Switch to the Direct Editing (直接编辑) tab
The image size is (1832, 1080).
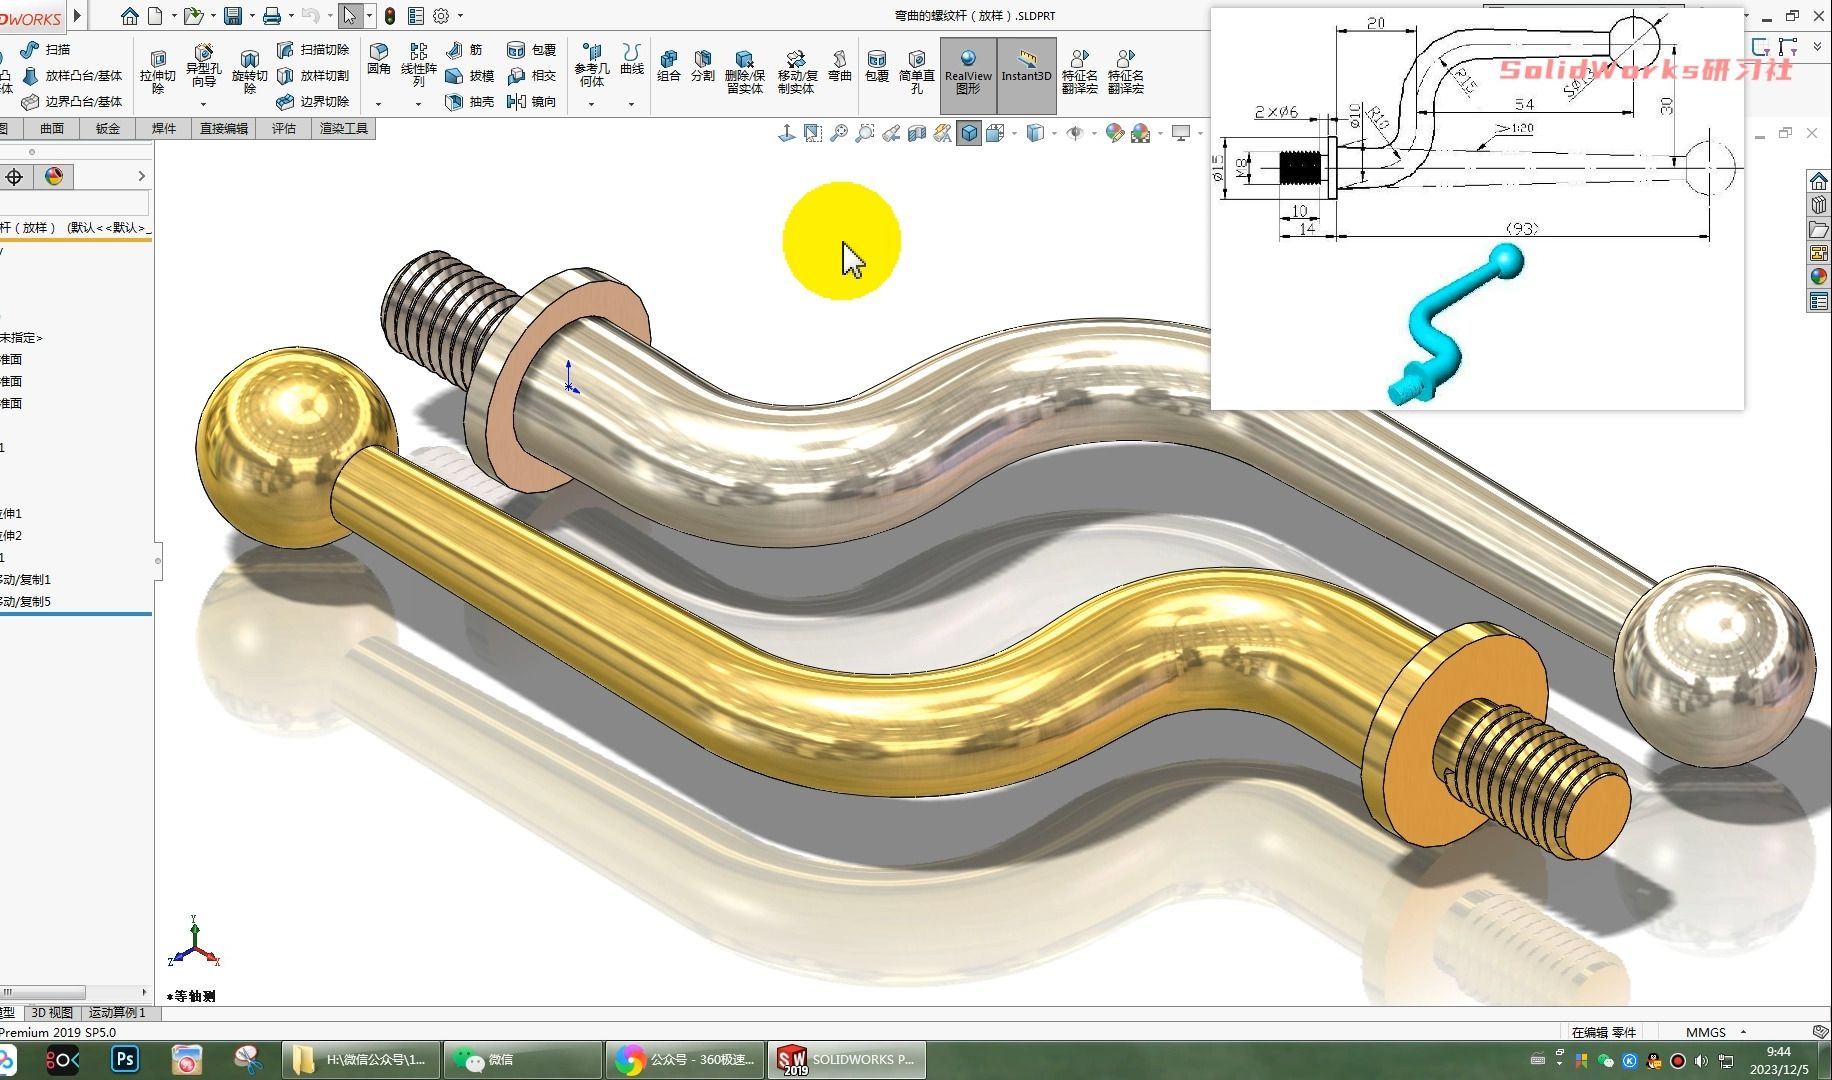[x=224, y=129]
